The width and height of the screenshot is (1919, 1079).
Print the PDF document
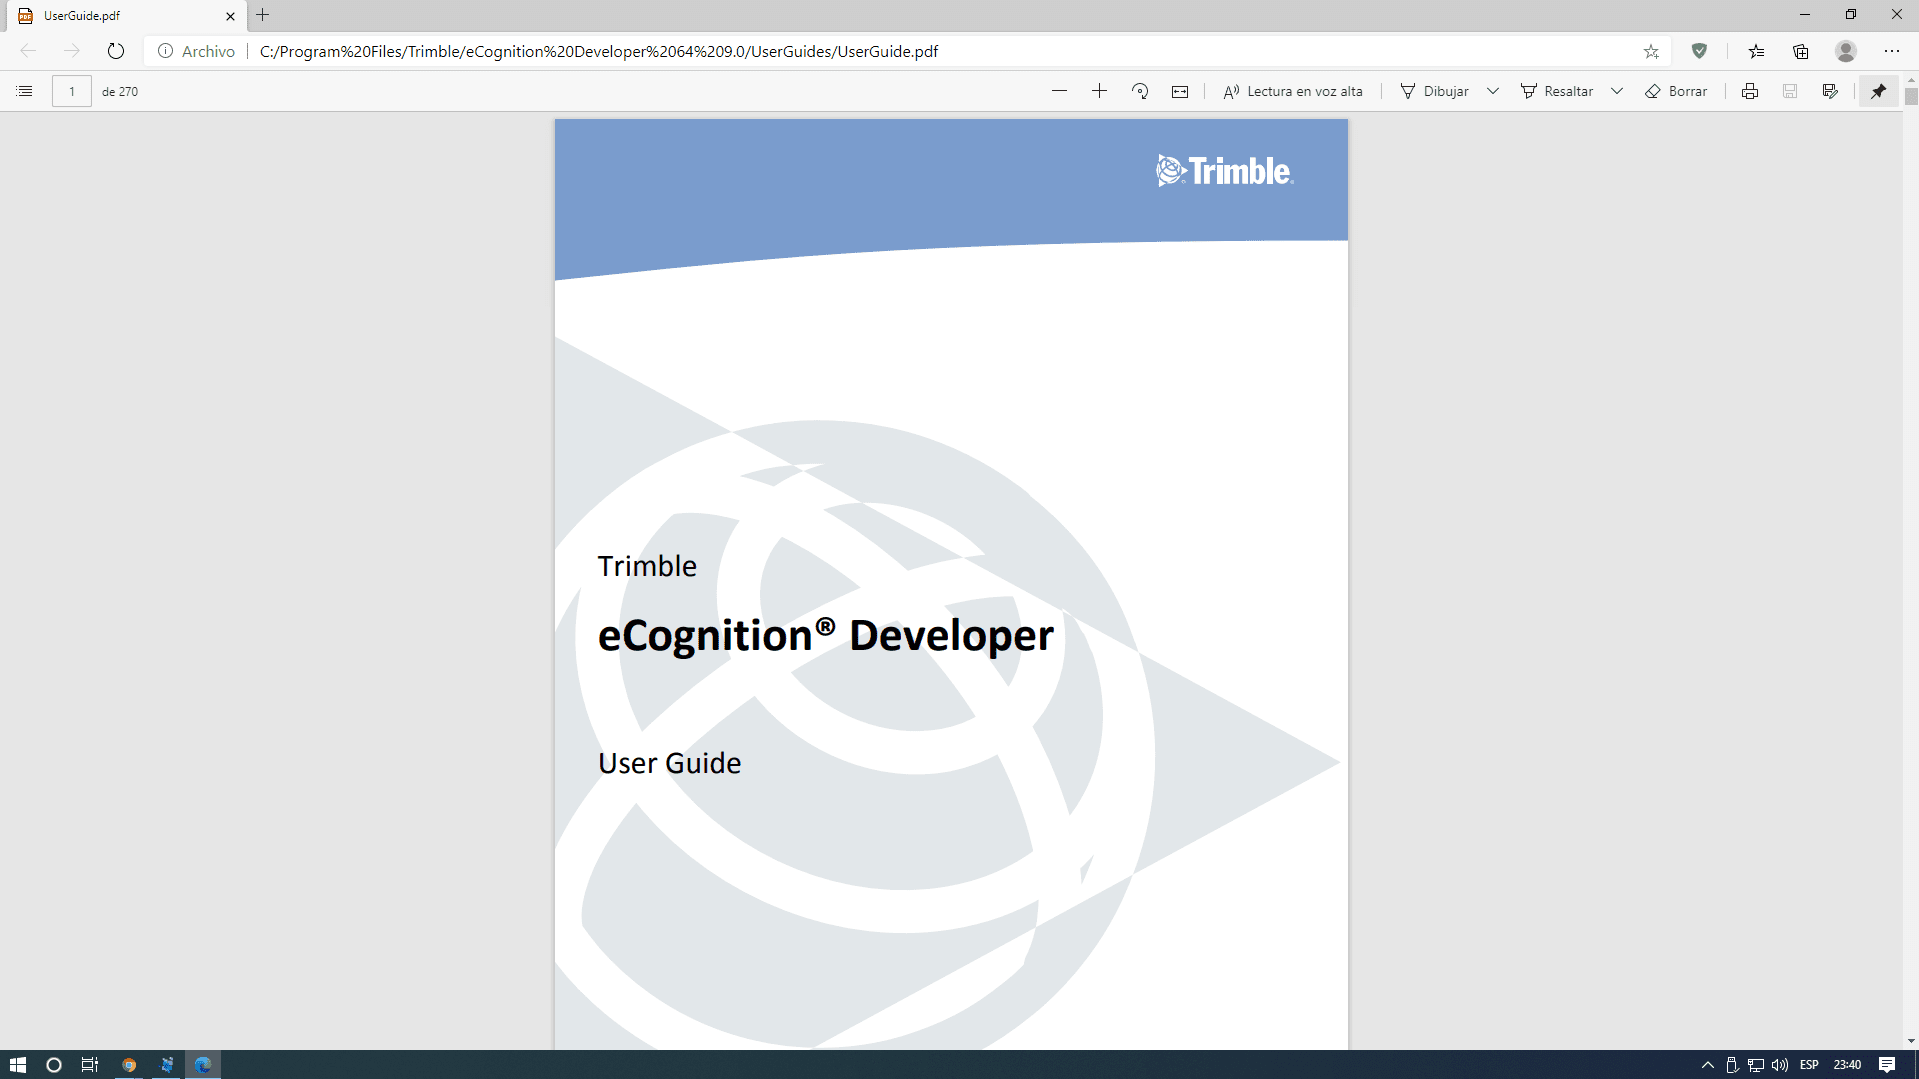pos(1749,91)
